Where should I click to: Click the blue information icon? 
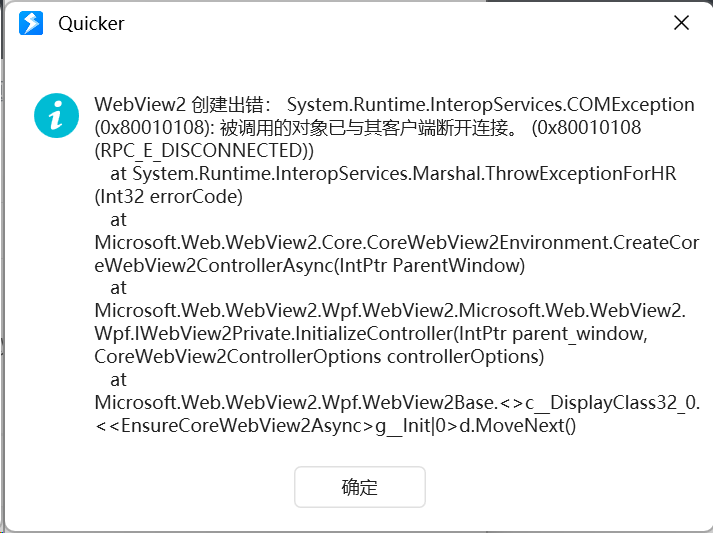tap(56, 116)
